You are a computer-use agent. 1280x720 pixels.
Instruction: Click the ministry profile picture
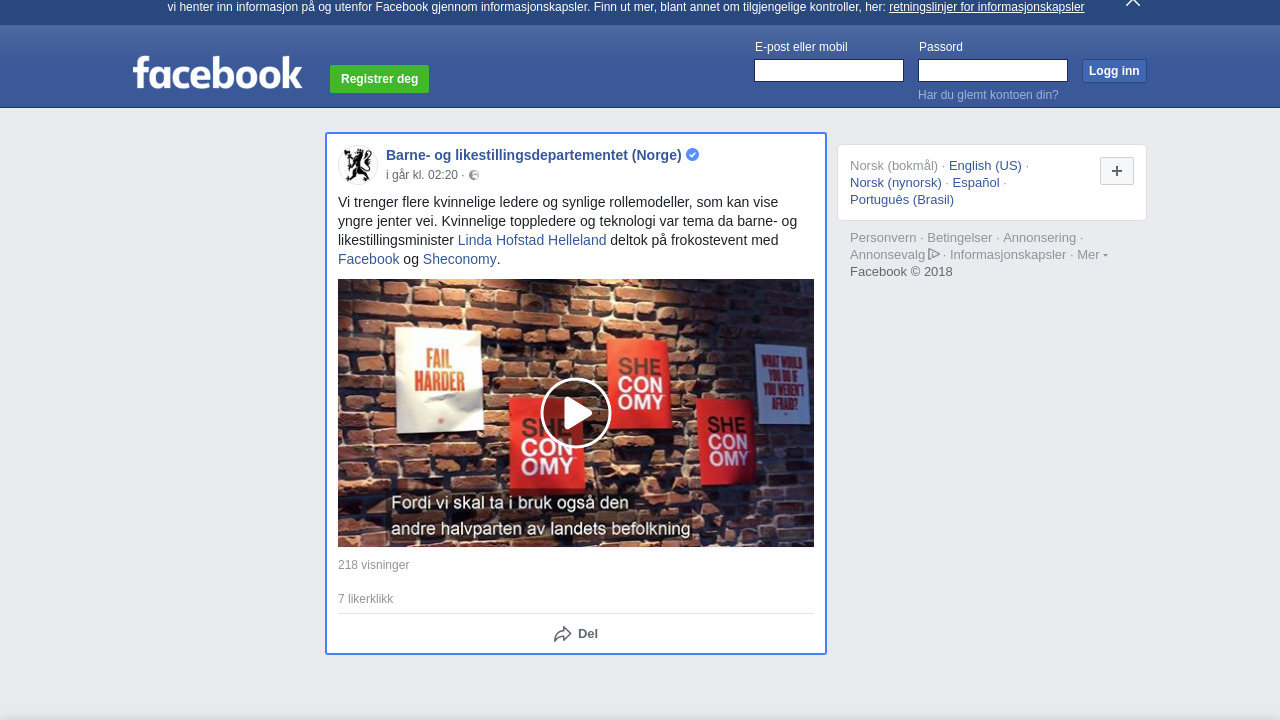point(358,165)
